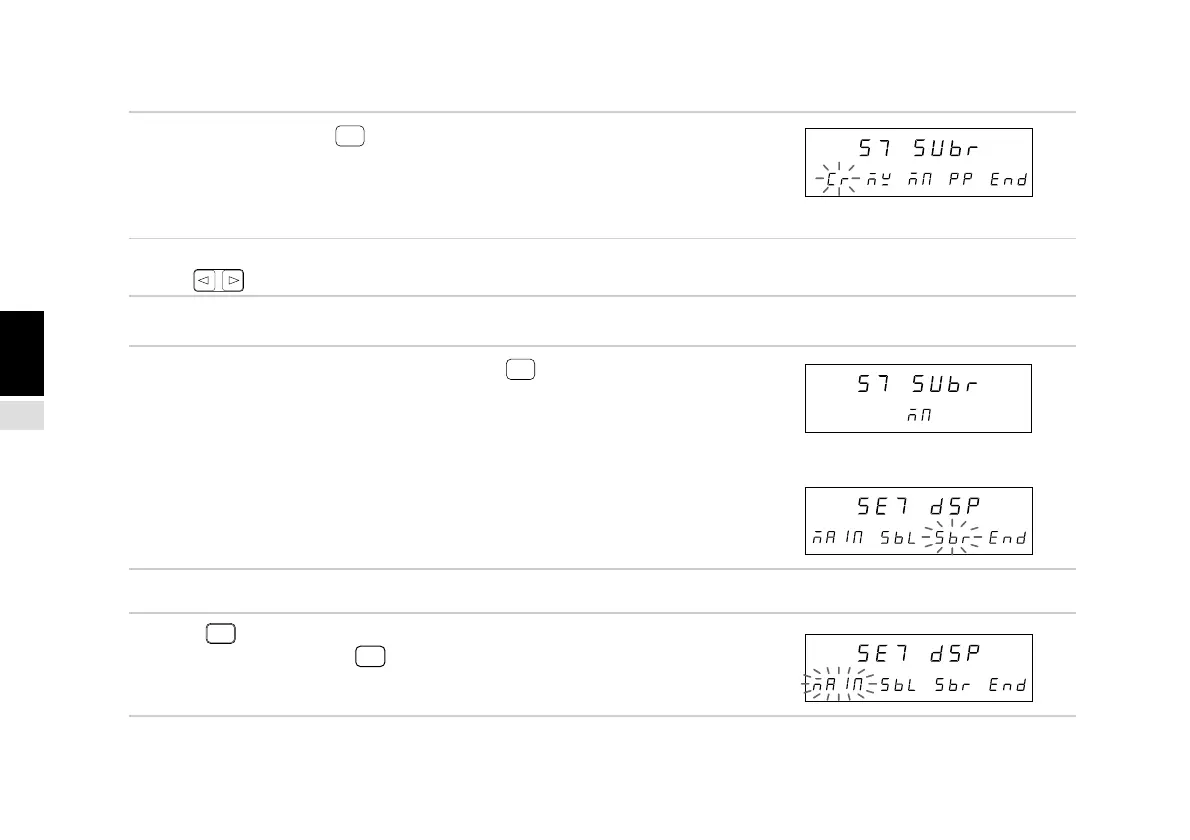The width and height of the screenshot is (1190, 840).
Task: Click the lone option in the second ST SUbr display
Action: pos(919,416)
